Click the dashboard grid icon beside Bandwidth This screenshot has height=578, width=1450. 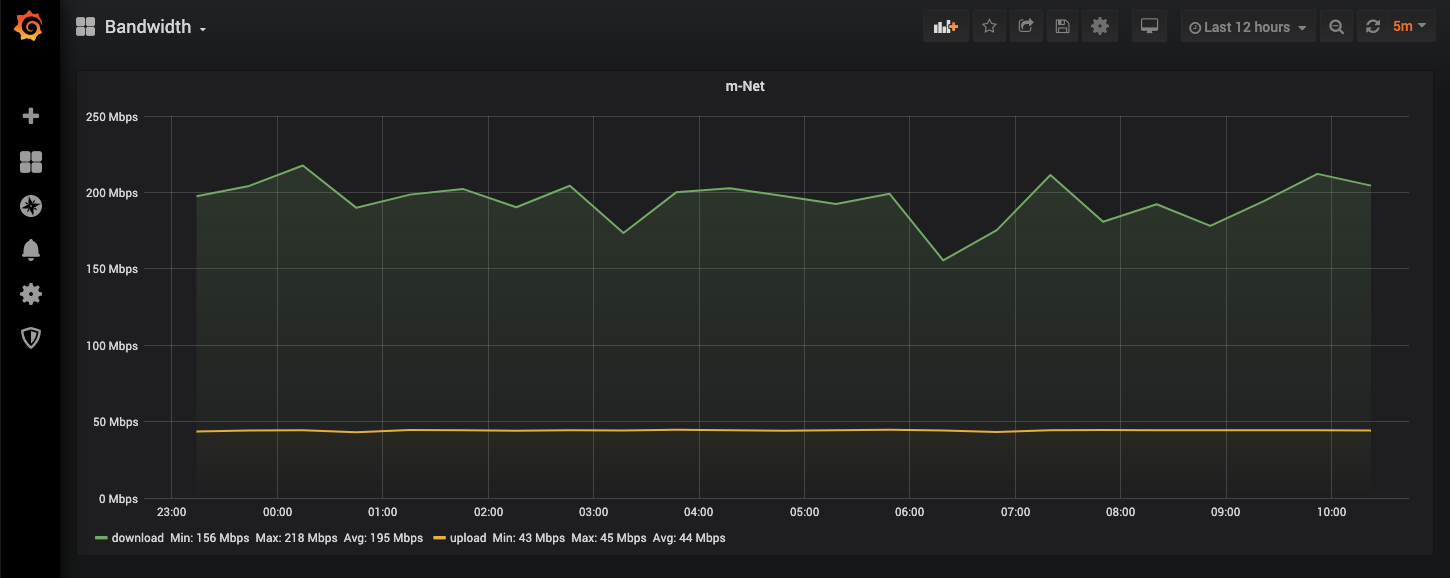86,27
